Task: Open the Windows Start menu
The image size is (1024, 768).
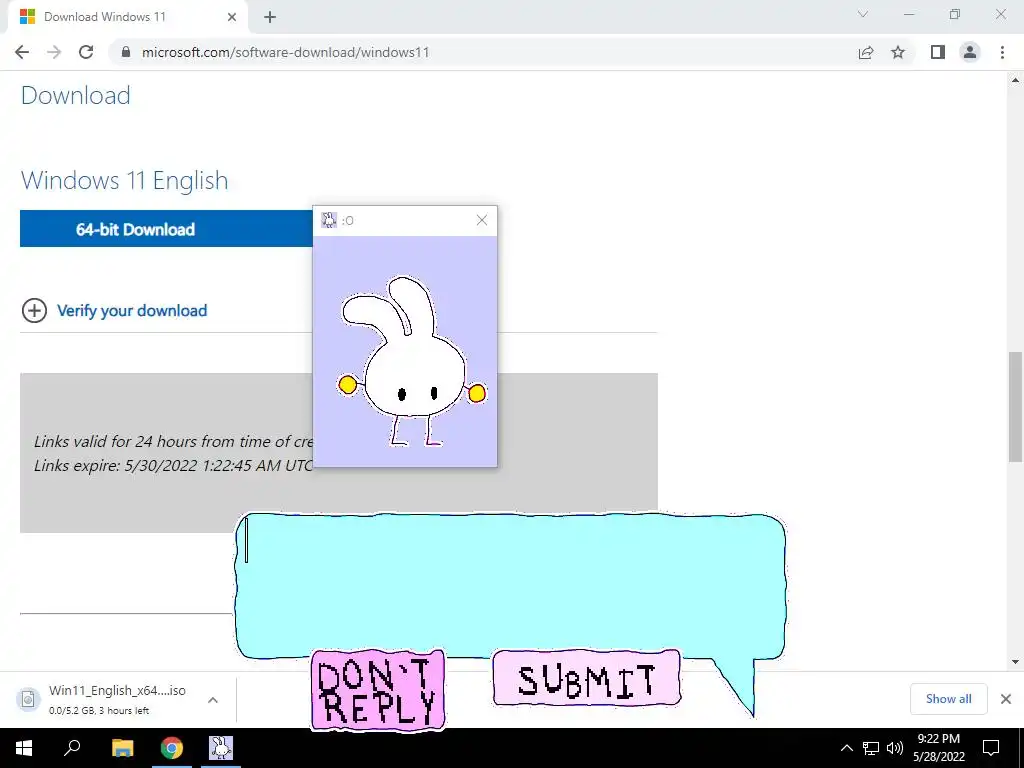Action: [24, 748]
